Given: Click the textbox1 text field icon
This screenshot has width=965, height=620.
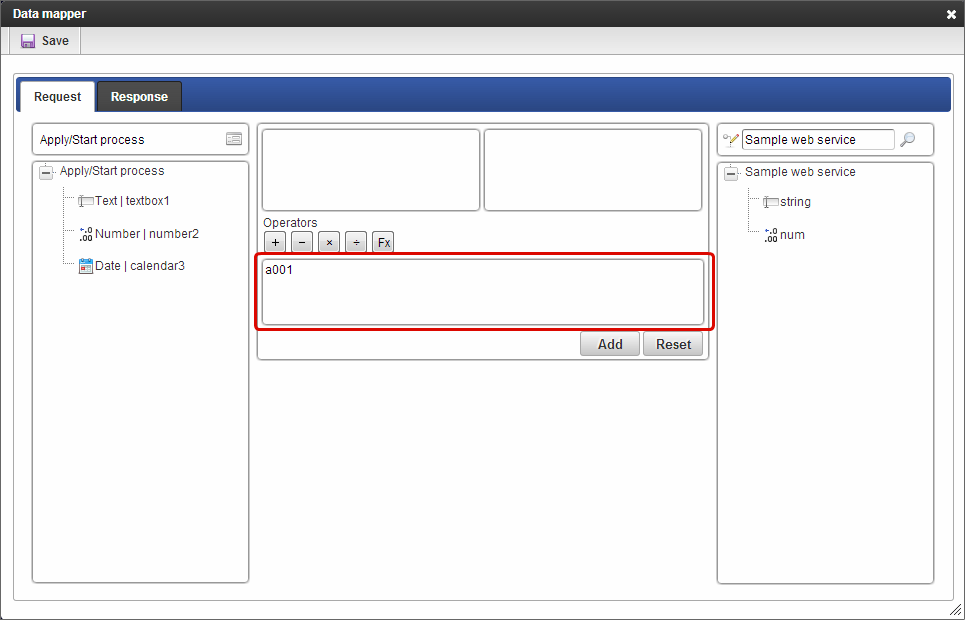Looking at the screenshot, I should pos(86,201).
